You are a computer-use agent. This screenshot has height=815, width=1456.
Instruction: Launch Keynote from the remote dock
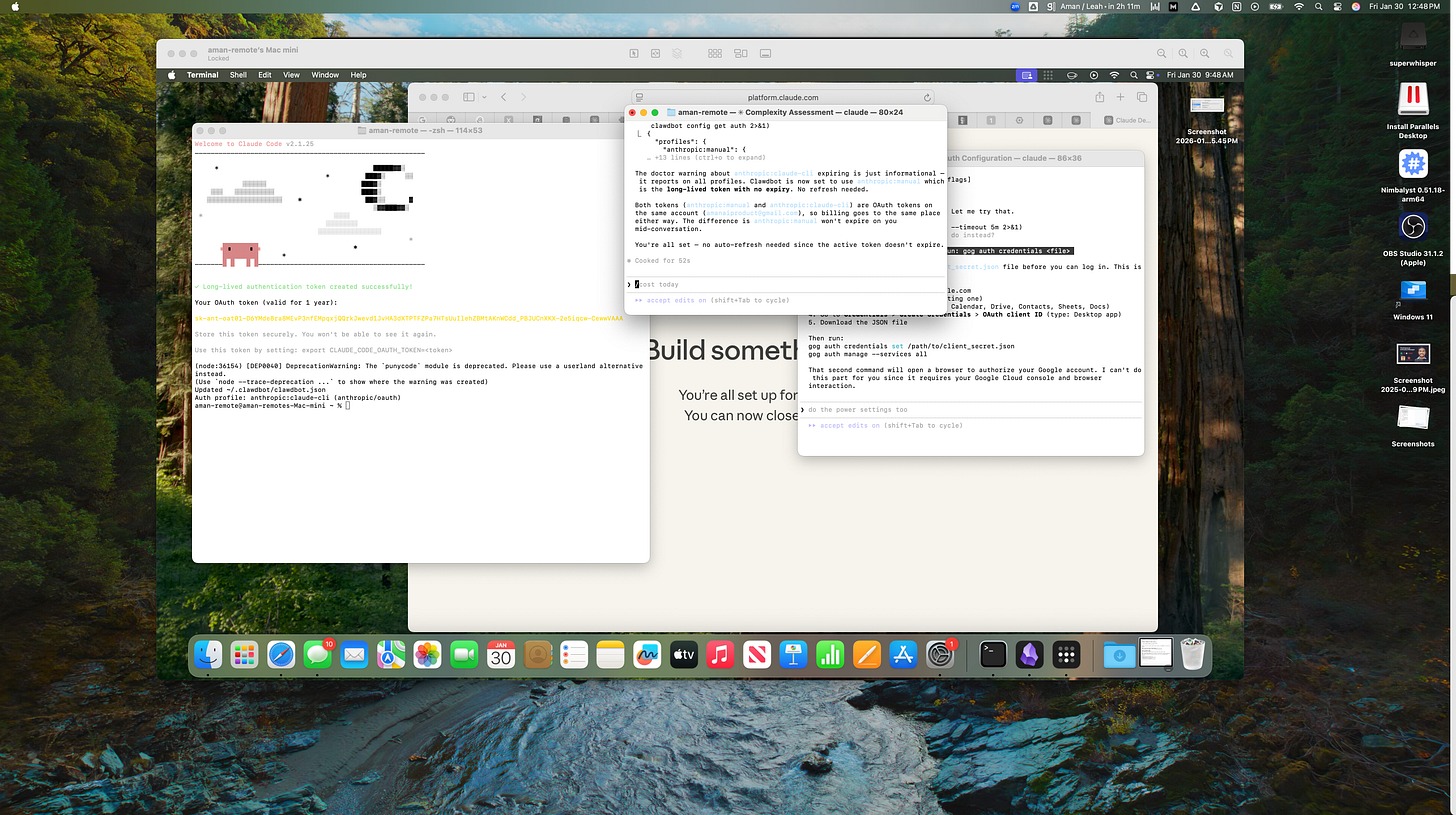point(794,655)
